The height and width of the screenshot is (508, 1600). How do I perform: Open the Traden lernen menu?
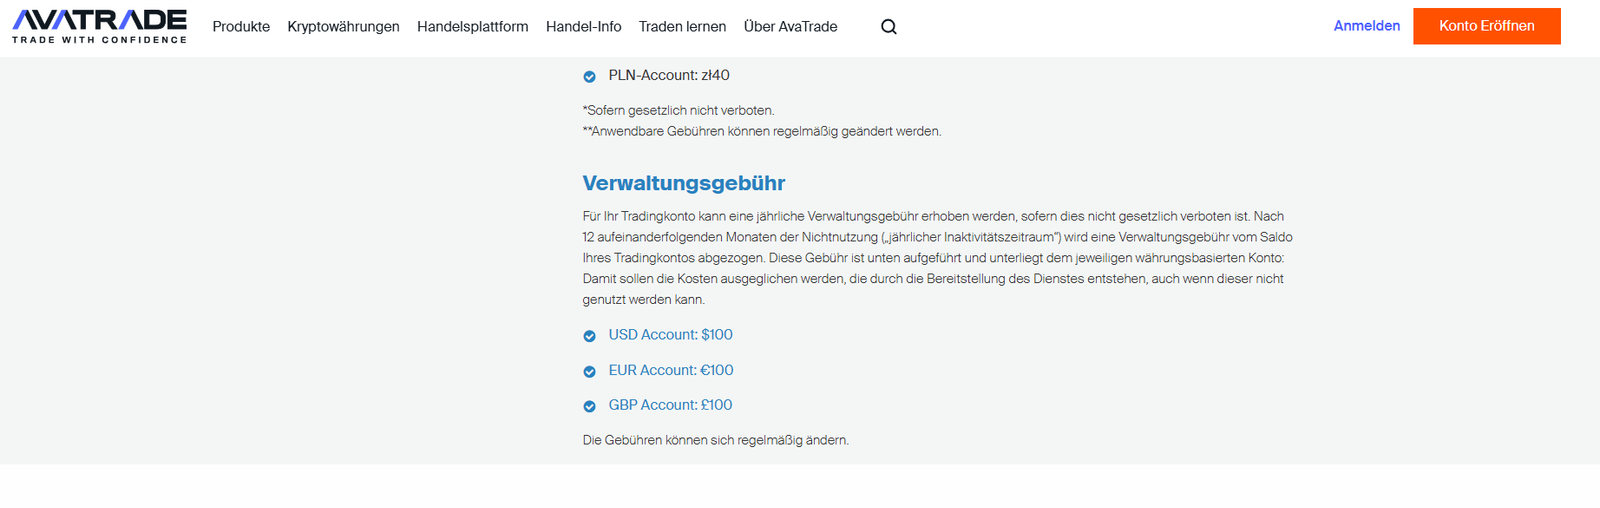tap(683, 27)
